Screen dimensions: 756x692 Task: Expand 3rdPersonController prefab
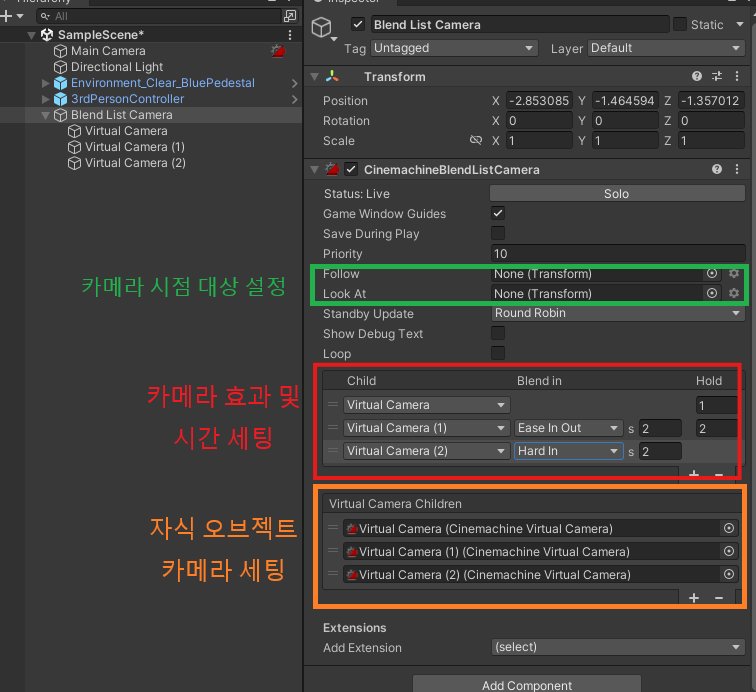coord(46,99)
